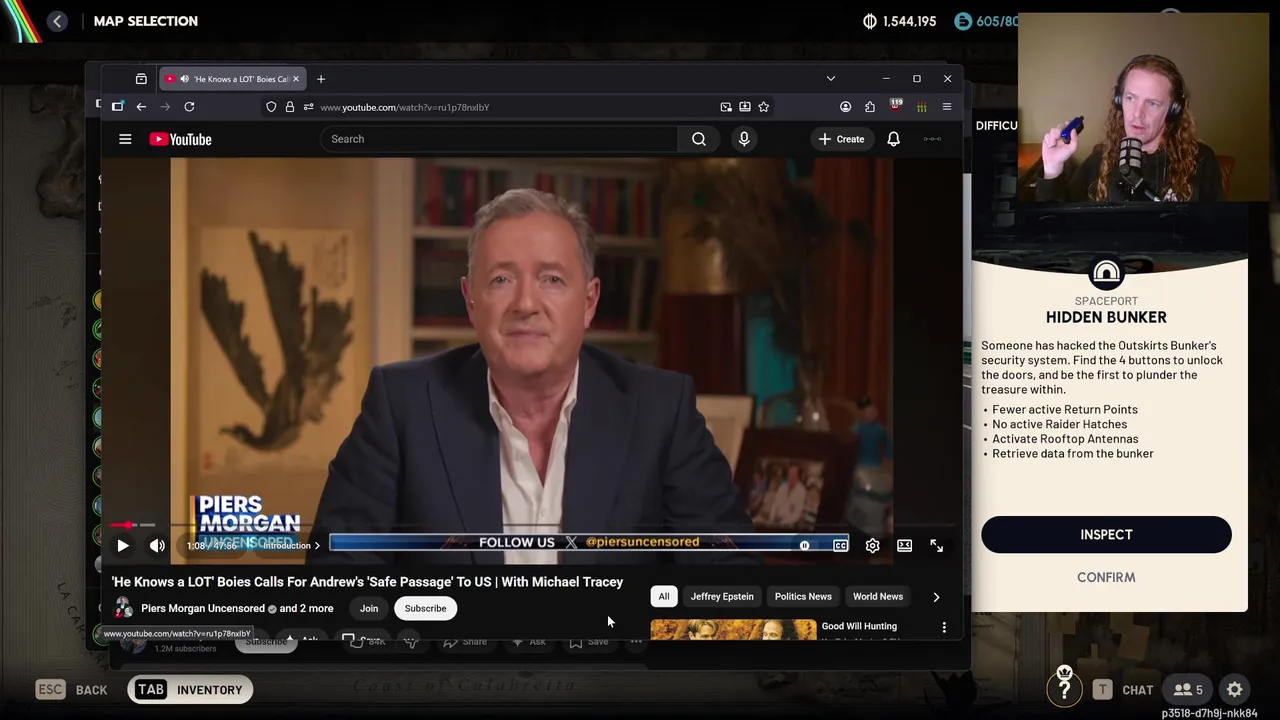This screenshot has width=1280, height=720.
Task: Click the YouTube Create button
Action: tap(841, 139)
